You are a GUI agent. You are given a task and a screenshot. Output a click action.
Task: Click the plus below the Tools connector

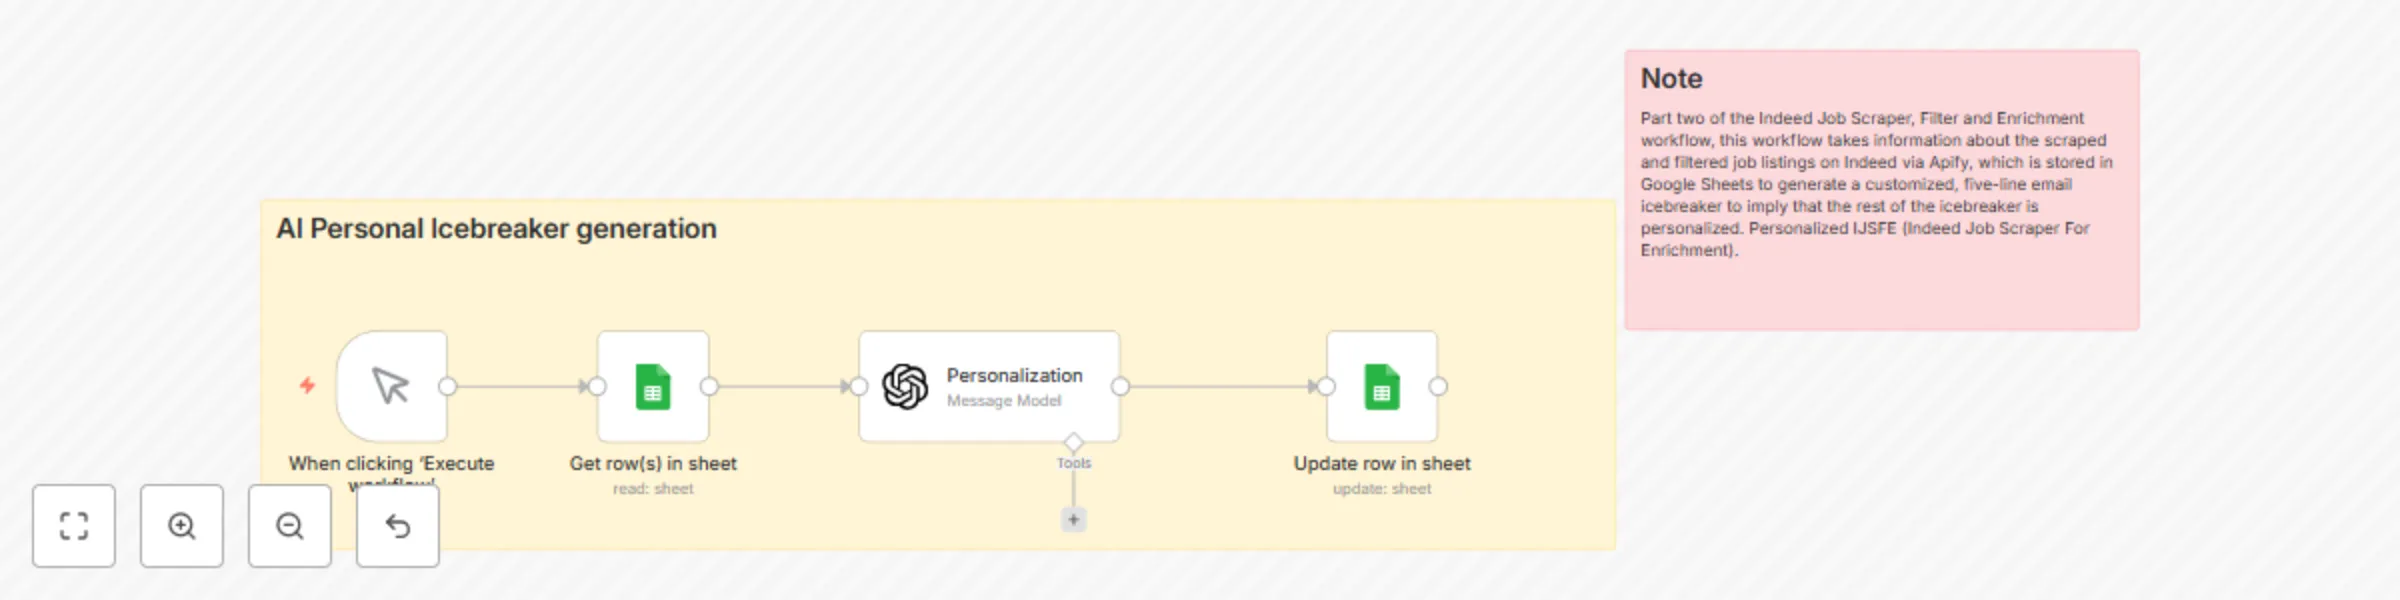pyautogui.click(x=1074, y=519)
